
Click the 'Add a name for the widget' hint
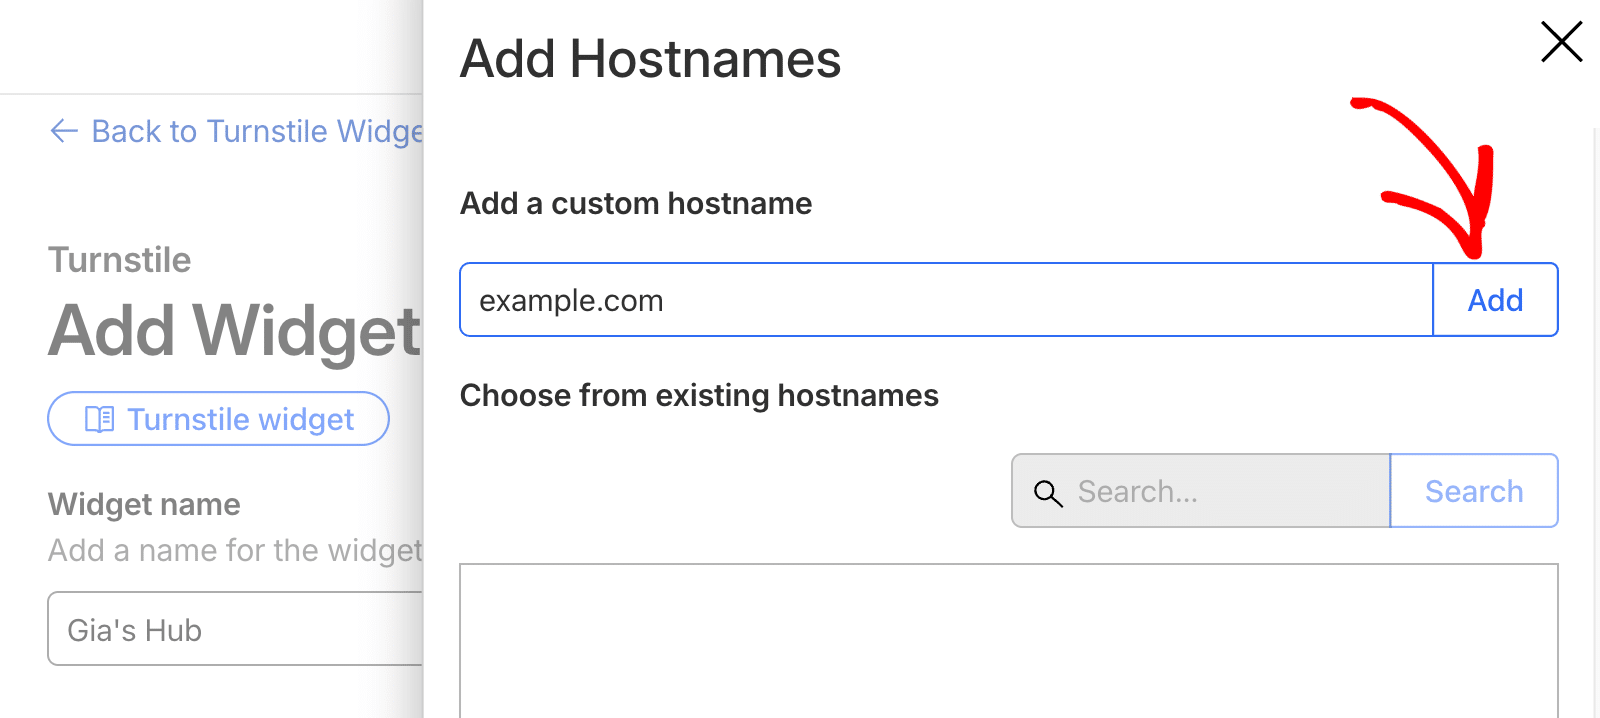[235, 550]
